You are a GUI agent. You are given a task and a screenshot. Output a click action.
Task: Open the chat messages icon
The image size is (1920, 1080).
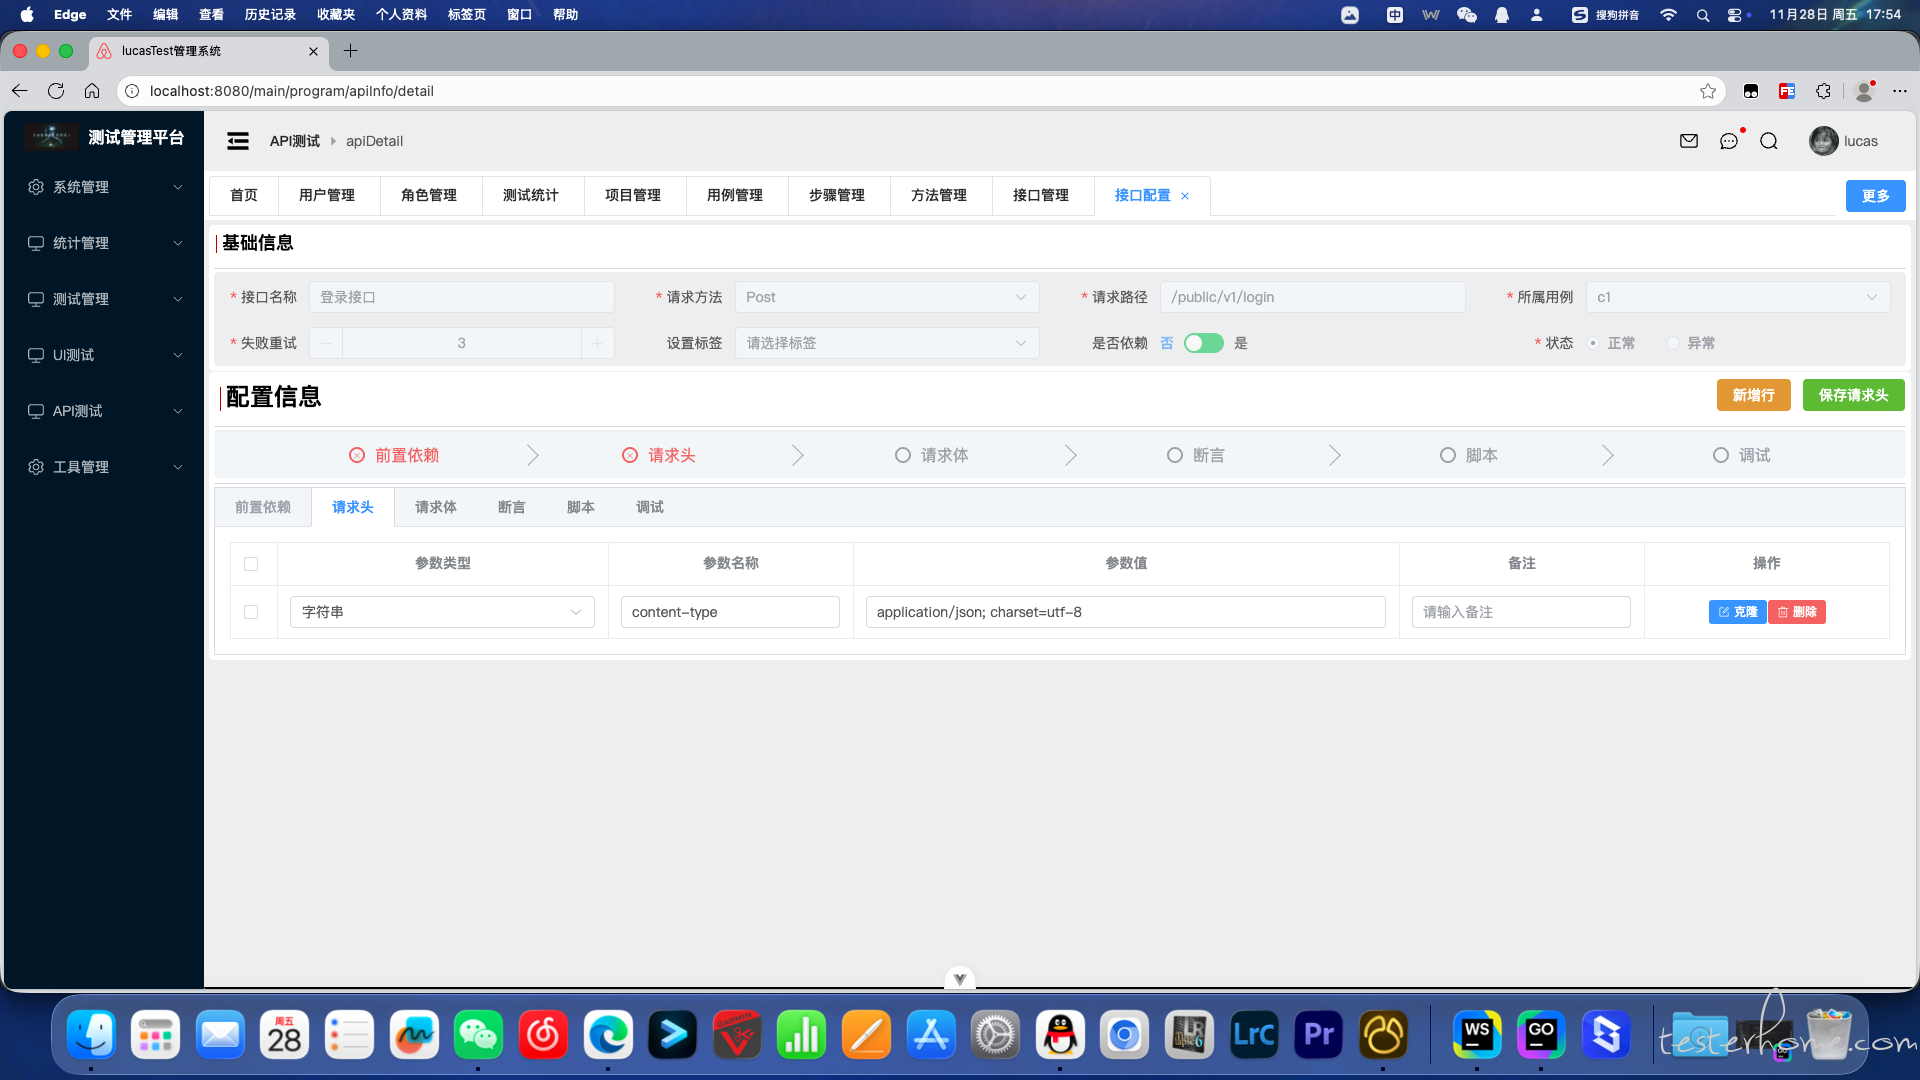pyautogui.click(x=1729, y=141)
